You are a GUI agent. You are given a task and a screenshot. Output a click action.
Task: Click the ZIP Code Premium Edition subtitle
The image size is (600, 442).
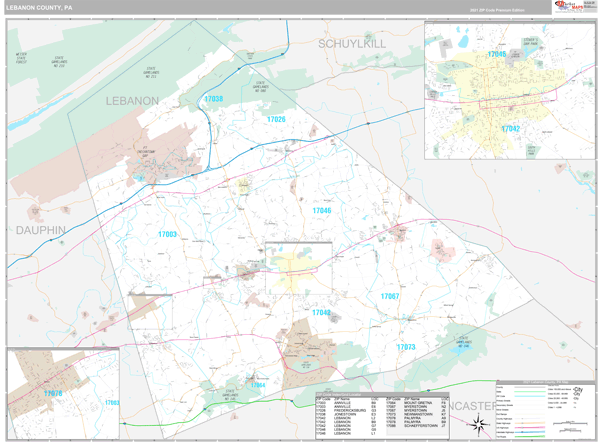click(496, 10)
